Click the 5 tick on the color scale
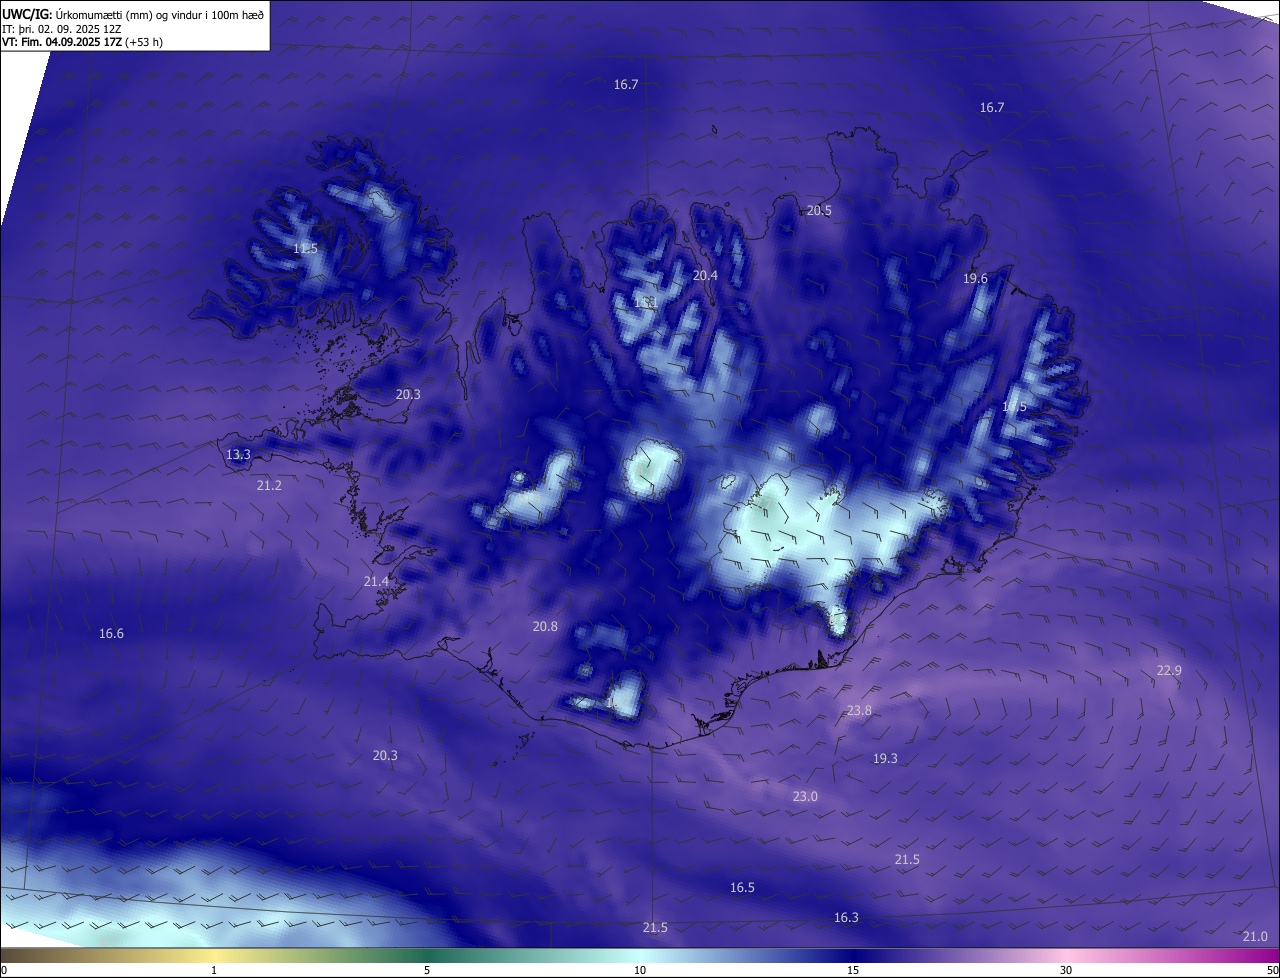Screen dimensions: 1280x978 (x=427, y=971)
